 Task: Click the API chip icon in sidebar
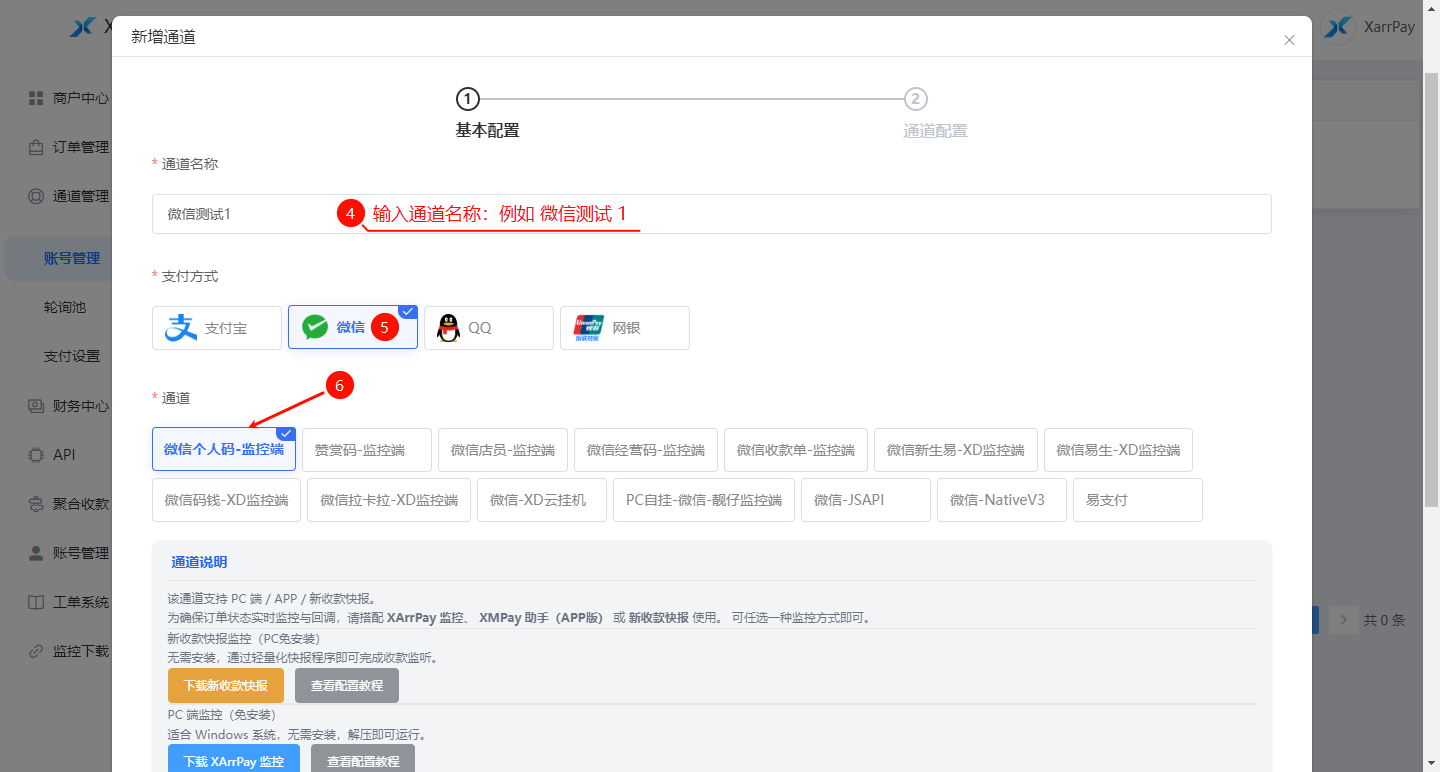36,455
